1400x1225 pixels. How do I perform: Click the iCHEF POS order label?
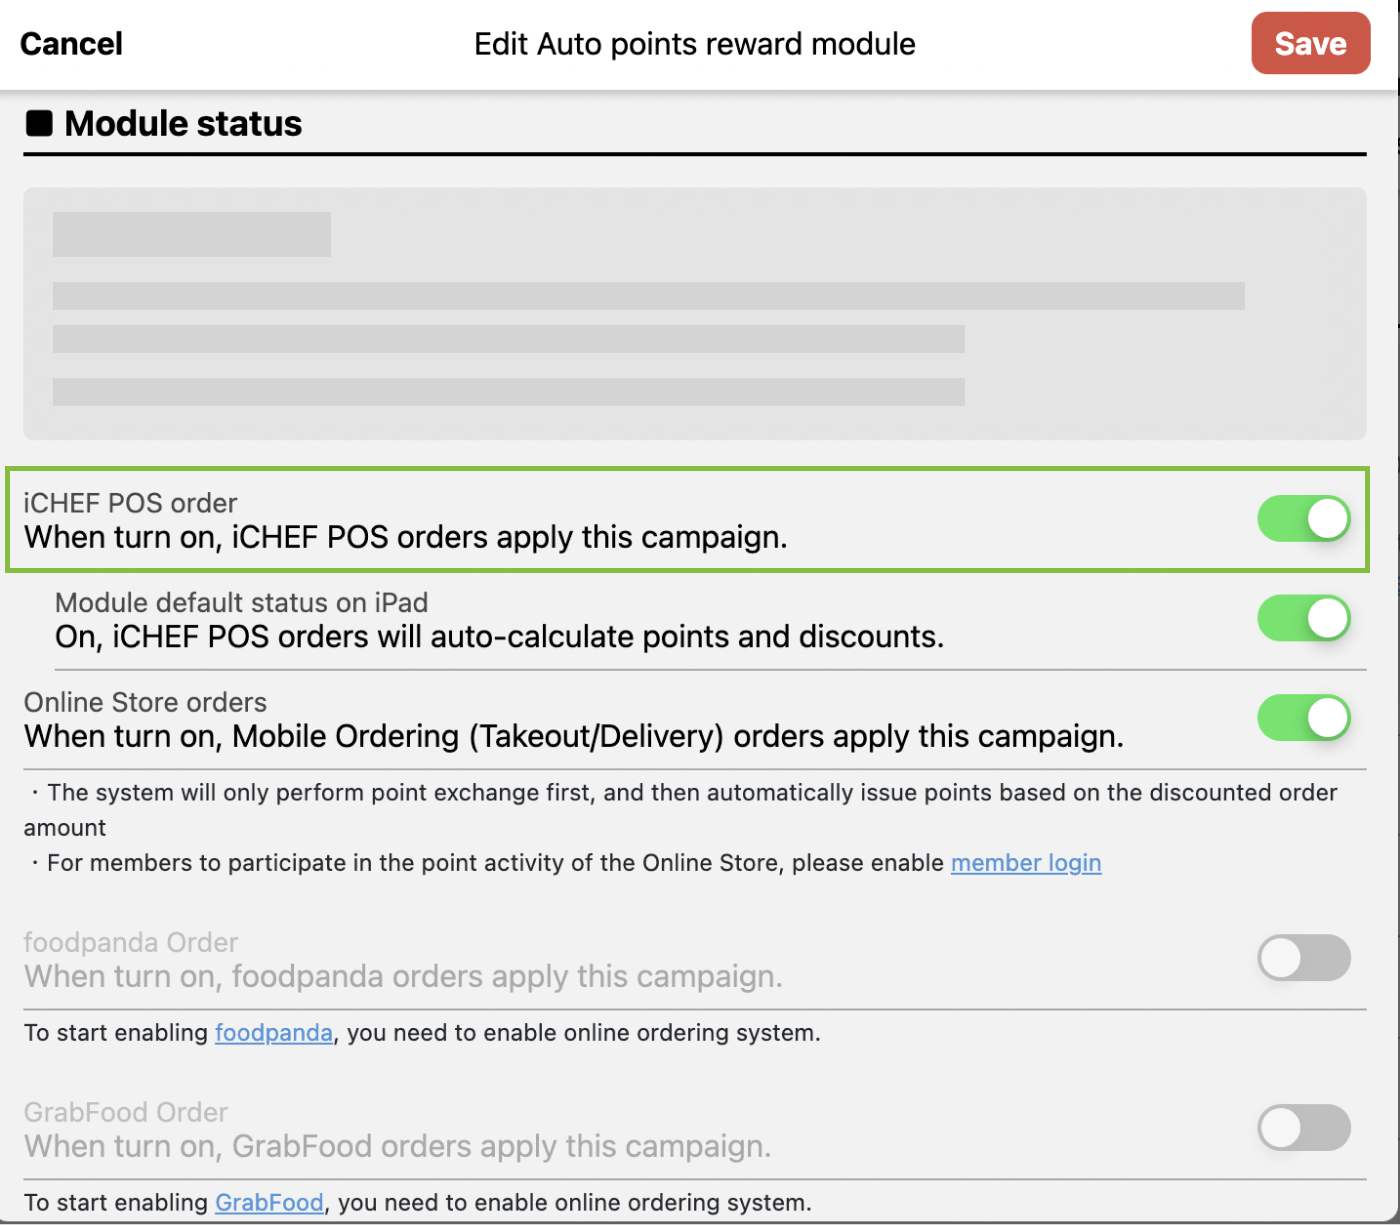coord(131,503)
